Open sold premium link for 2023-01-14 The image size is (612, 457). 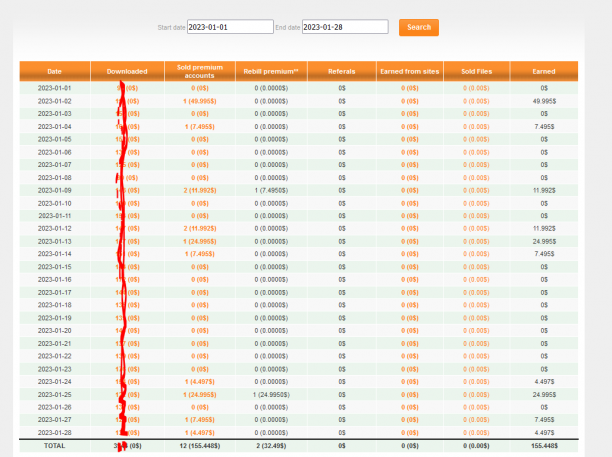coord(200,254)
